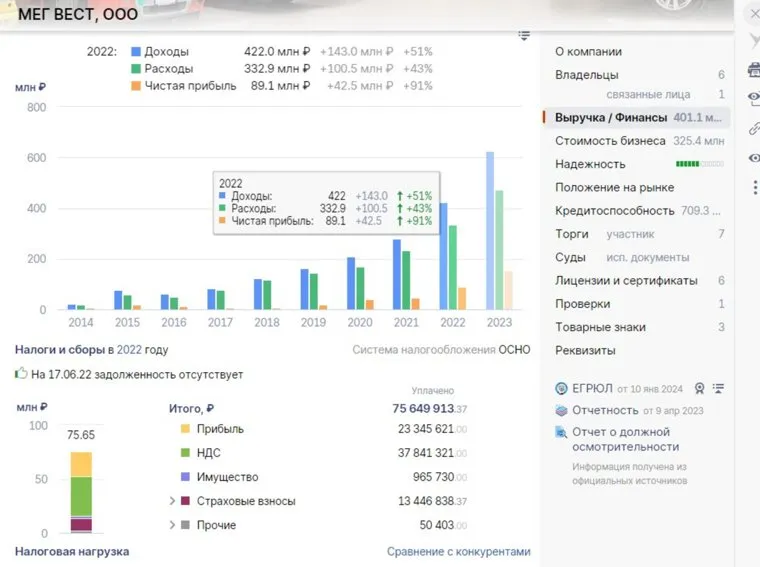
Task: Click the yellow Прибыль color swatch
Action: [x=184, y=429]
